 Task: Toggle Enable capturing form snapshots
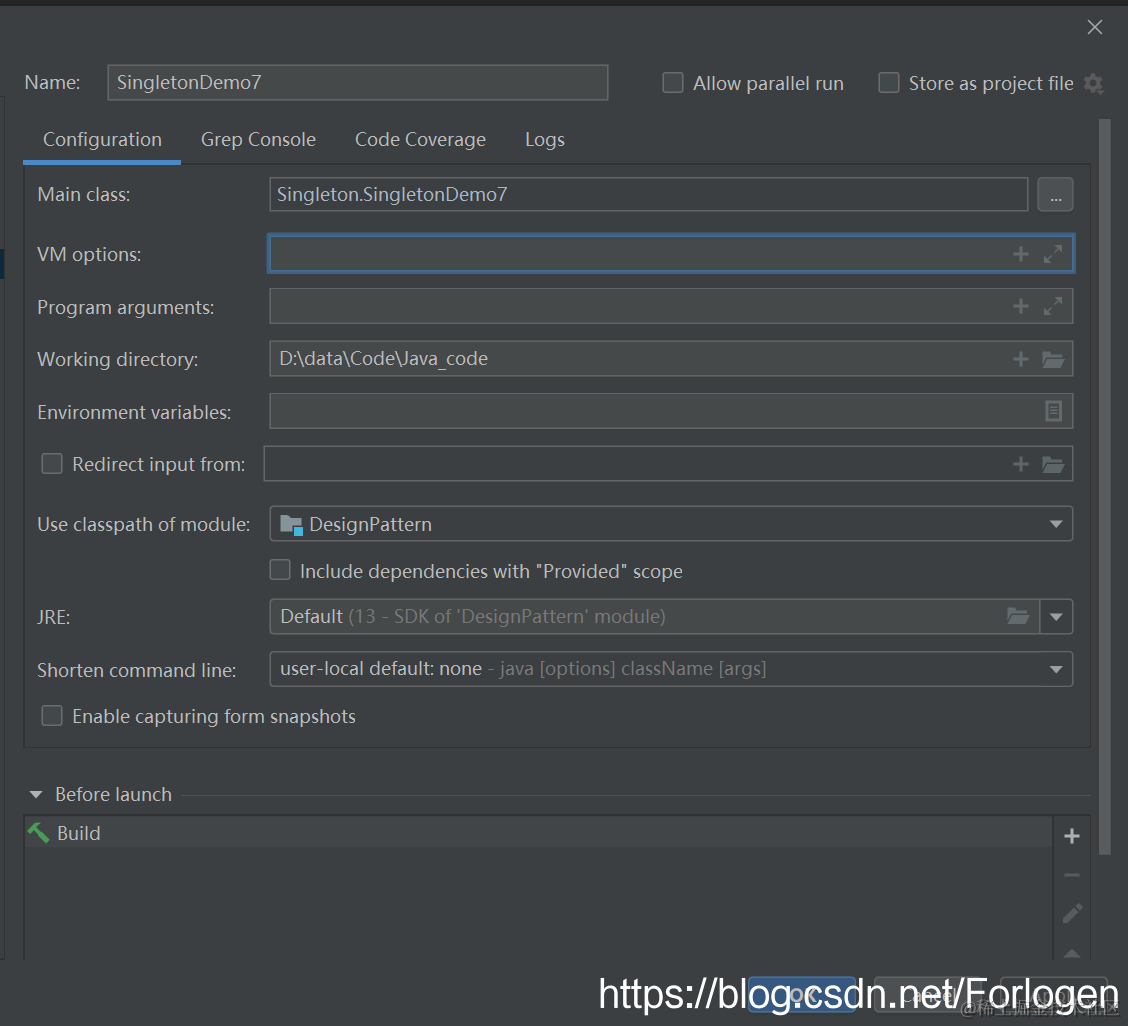[x=52, y=715]
